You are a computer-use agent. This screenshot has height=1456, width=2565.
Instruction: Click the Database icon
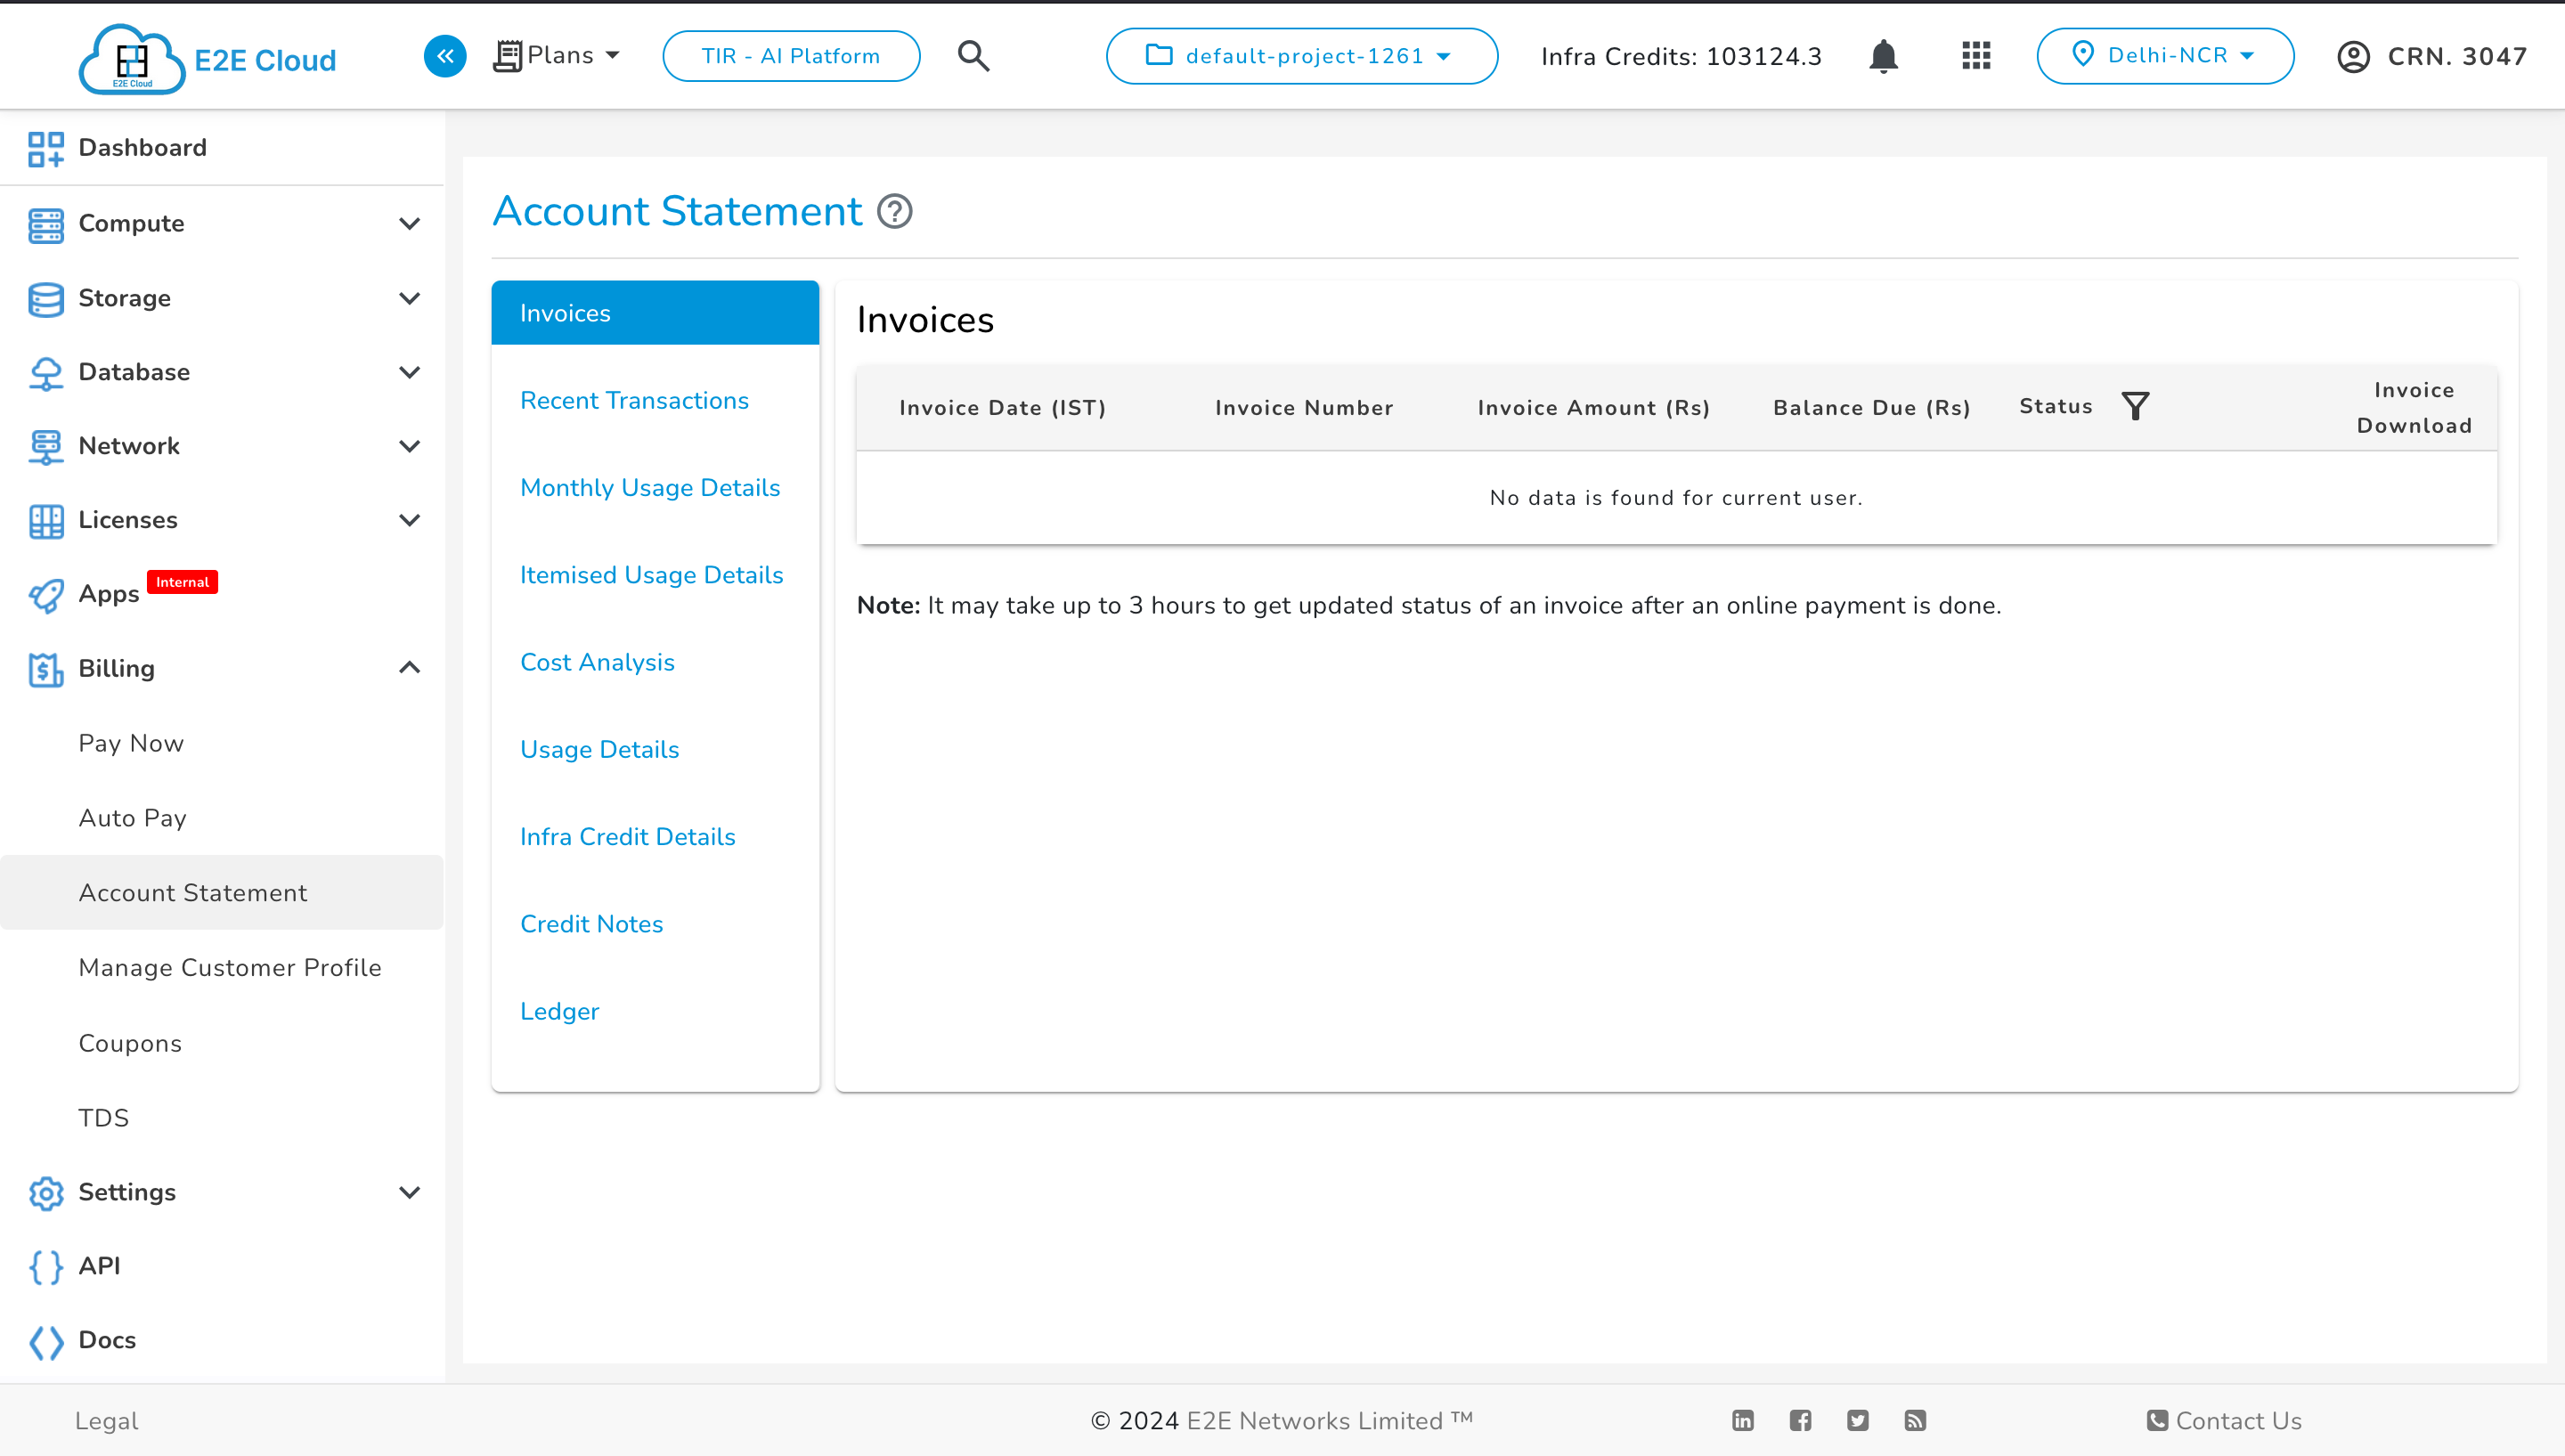(x=46, y=372)
